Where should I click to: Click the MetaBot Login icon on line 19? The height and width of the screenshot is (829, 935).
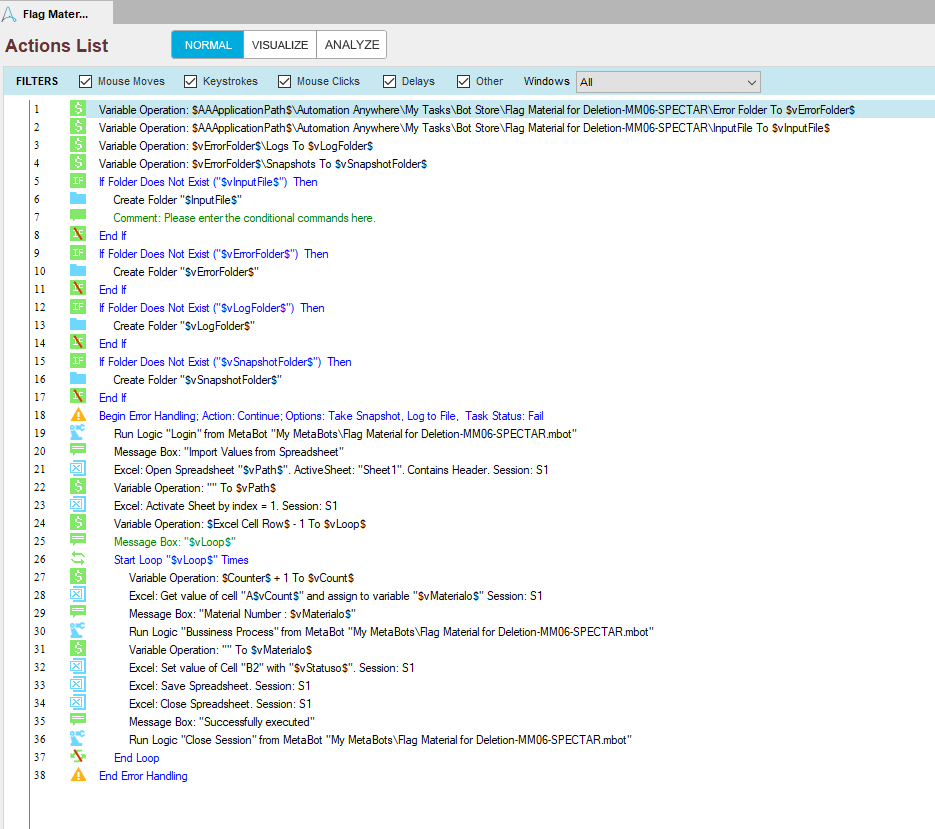coord(78,433)
